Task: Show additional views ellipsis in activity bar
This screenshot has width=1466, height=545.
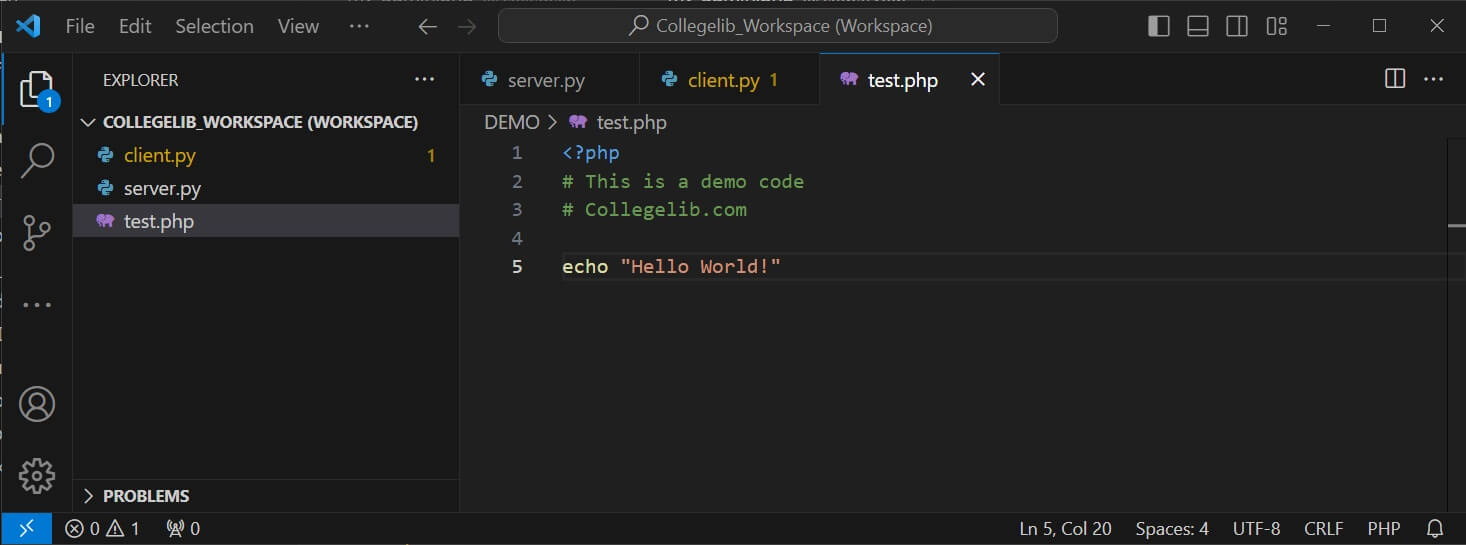Action: [37, 305]
